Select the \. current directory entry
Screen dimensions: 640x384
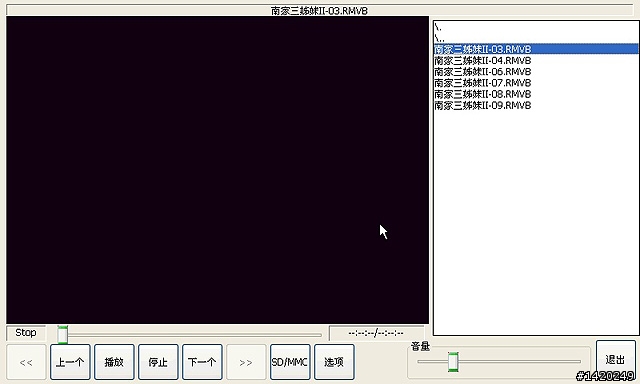pyautogui.click(x=536, y=27)
